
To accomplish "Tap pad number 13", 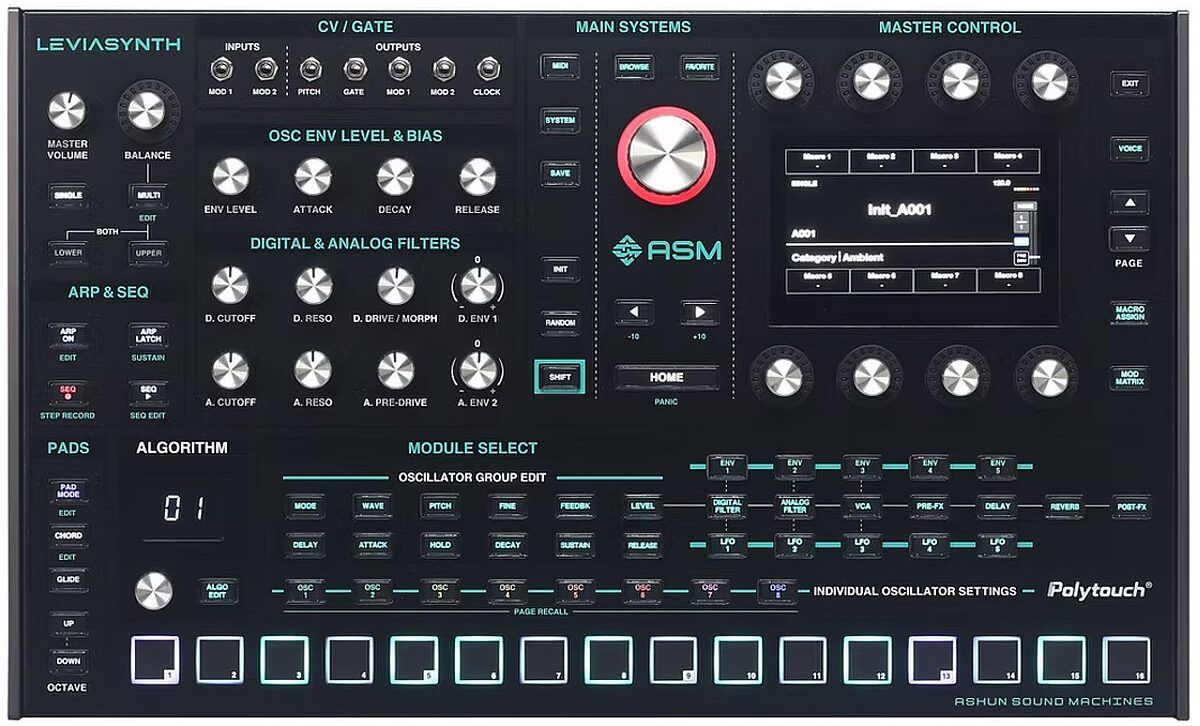I will [932, 660].
